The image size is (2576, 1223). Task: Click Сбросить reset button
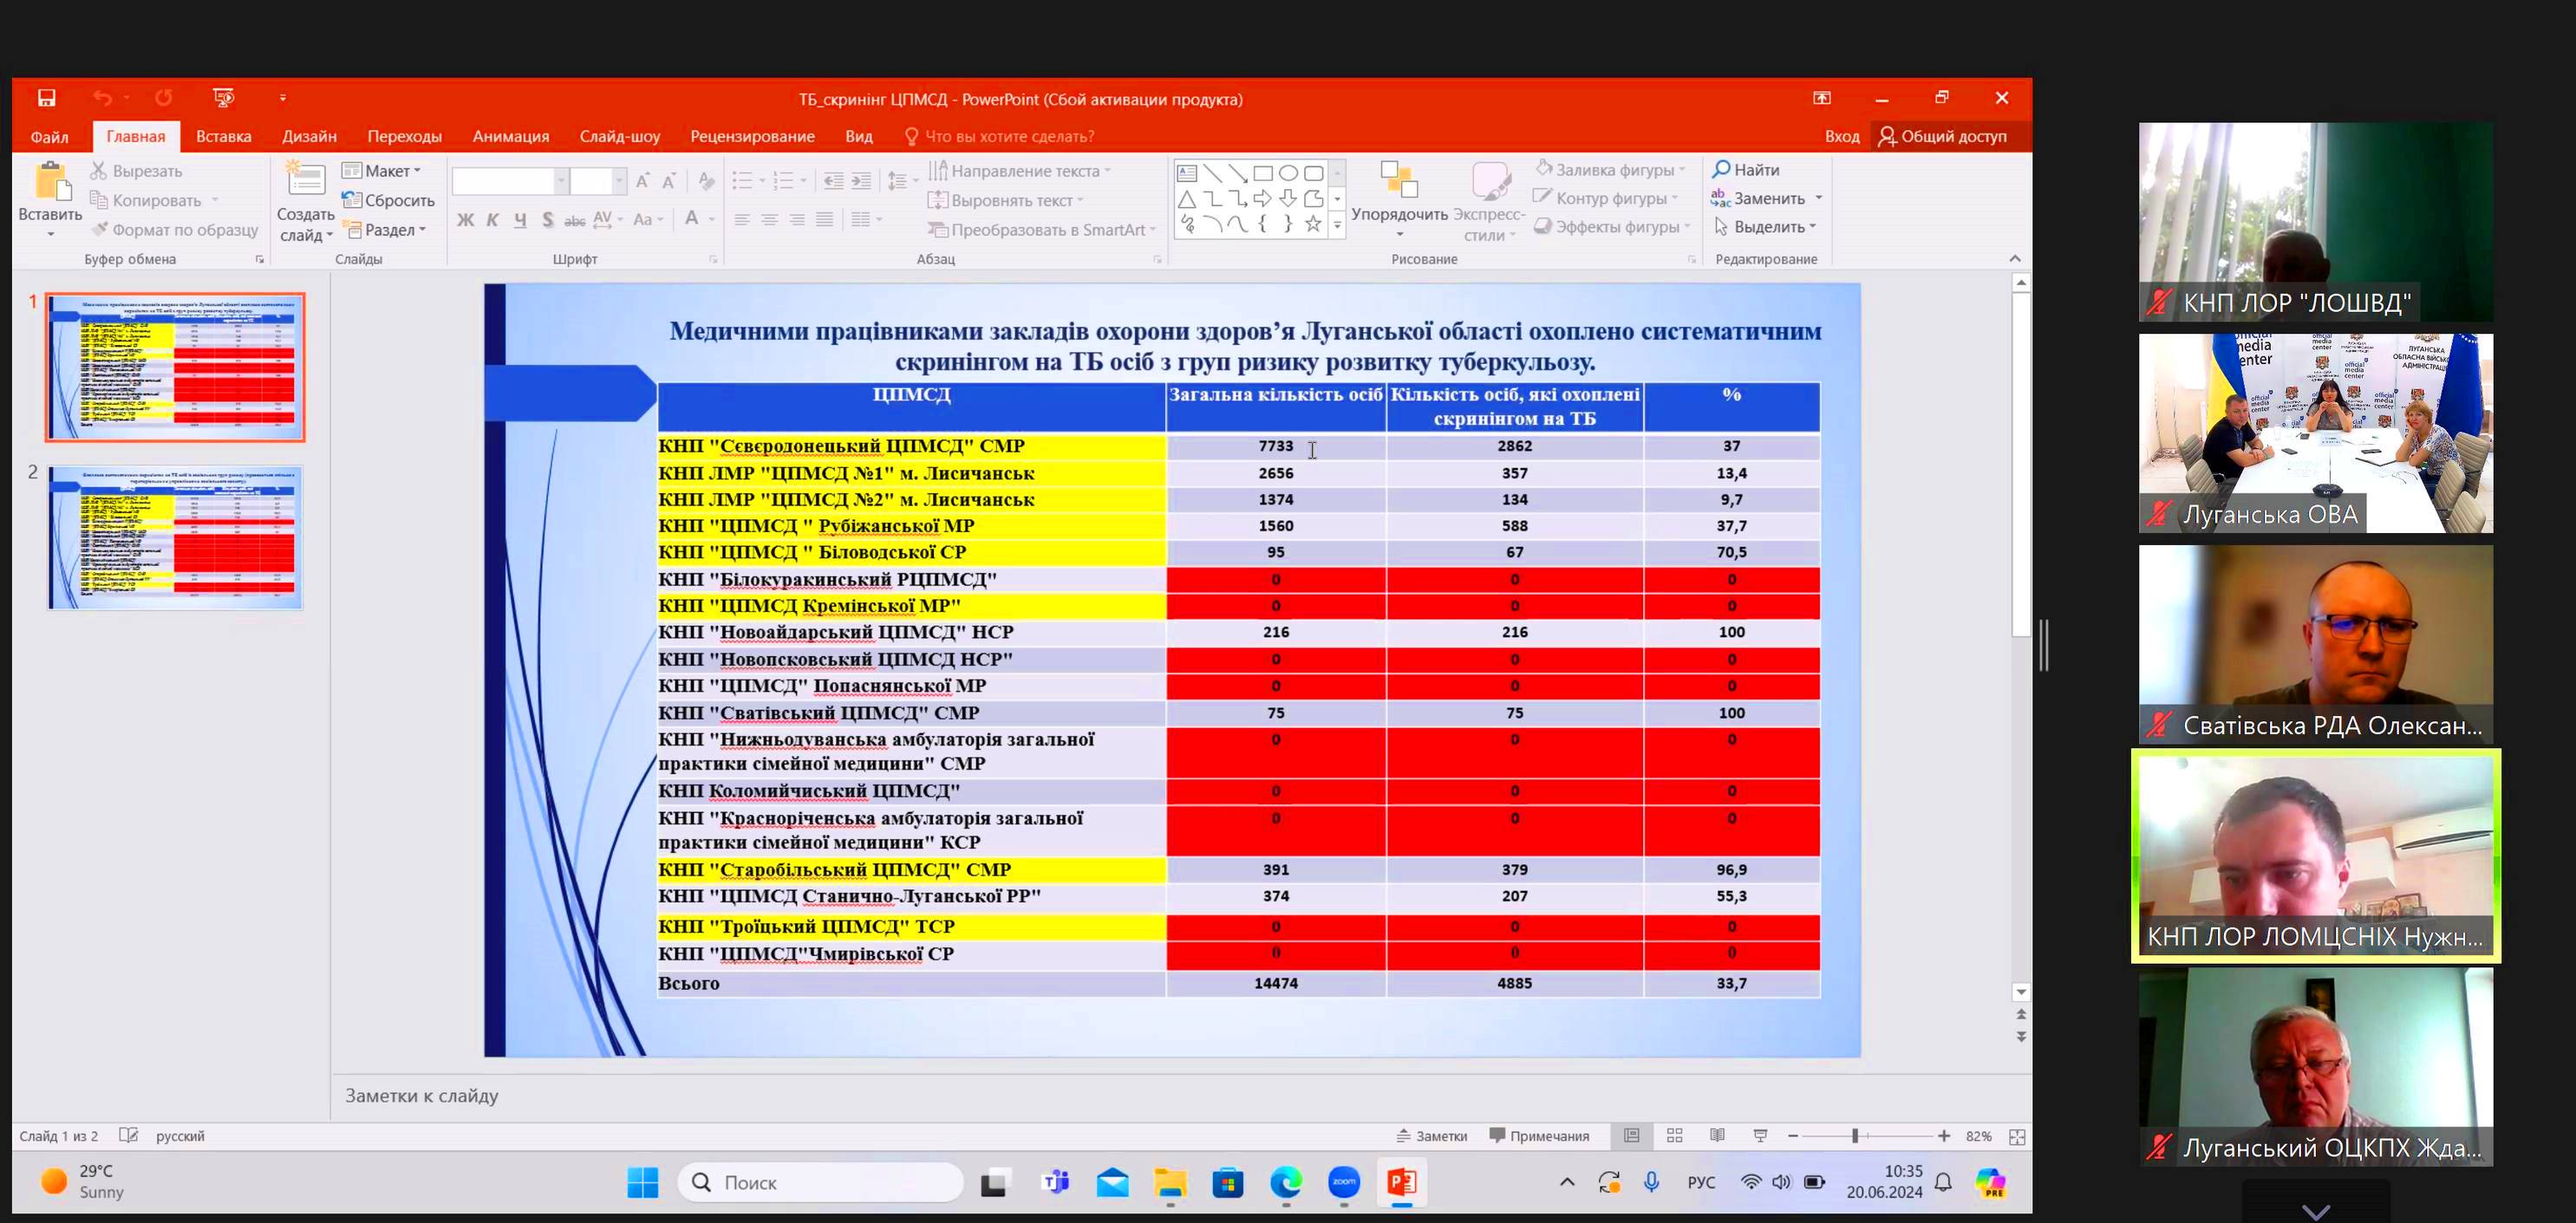click(388, 200)
